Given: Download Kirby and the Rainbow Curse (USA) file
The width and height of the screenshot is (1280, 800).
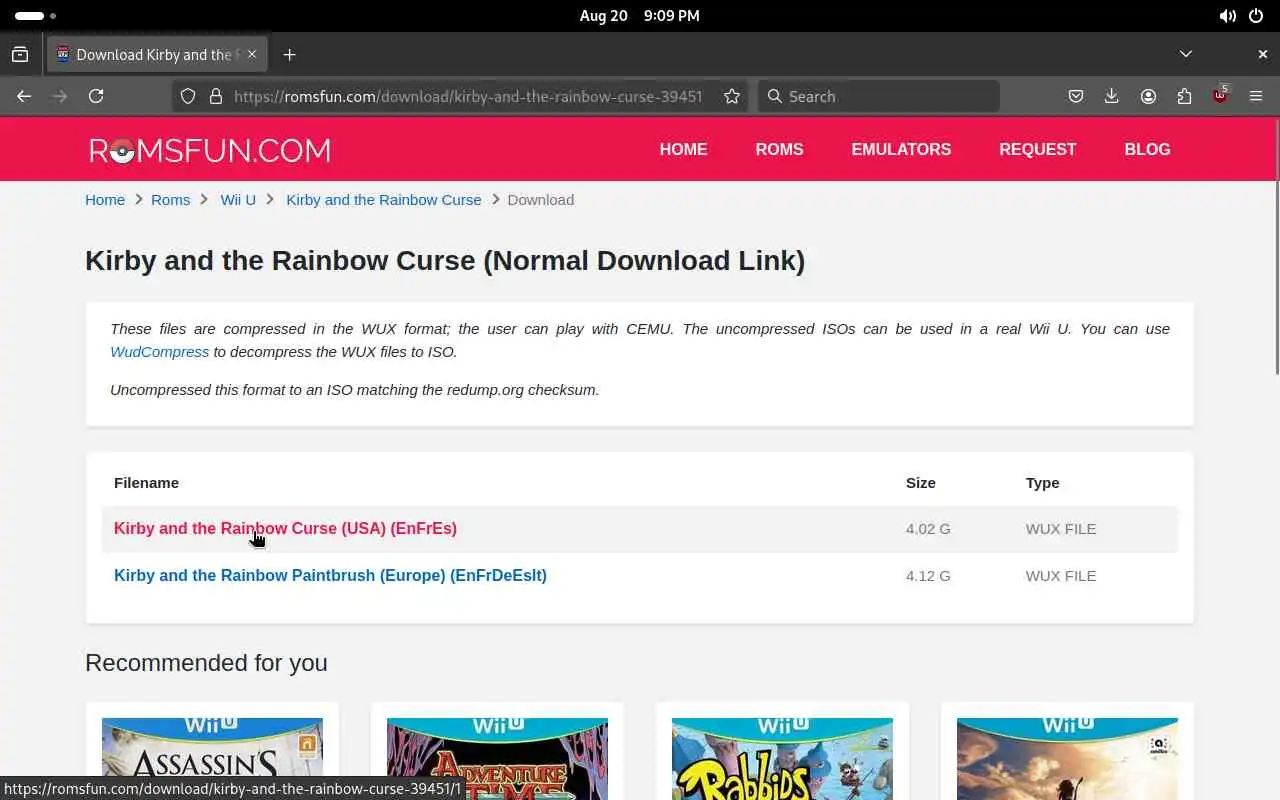Looking at the screenshot, I should [285, 528].
